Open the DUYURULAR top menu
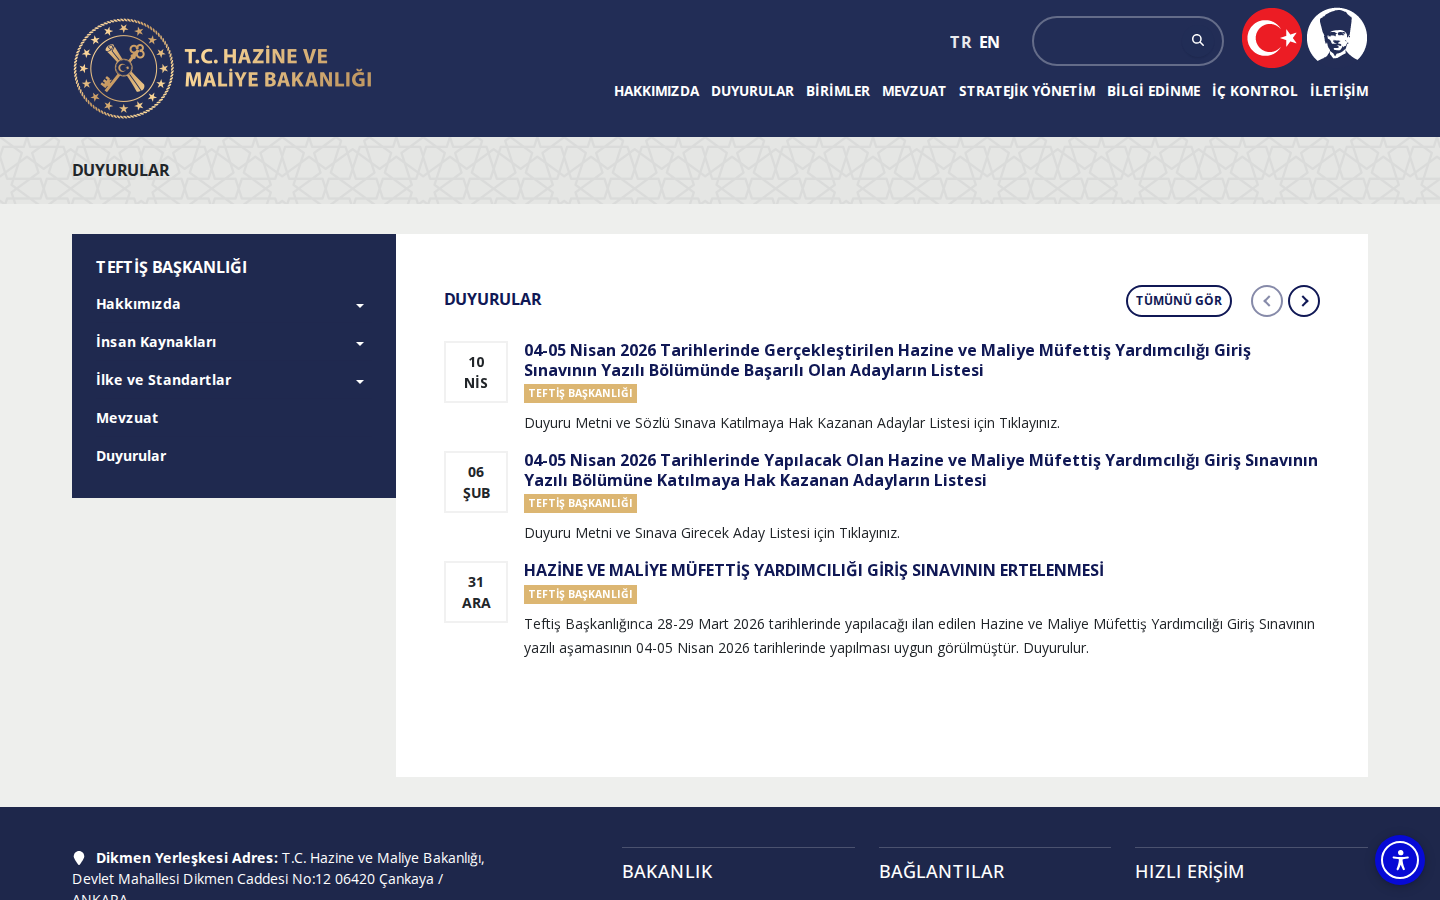Screen dimensions: 1440x900 [752, 91]
